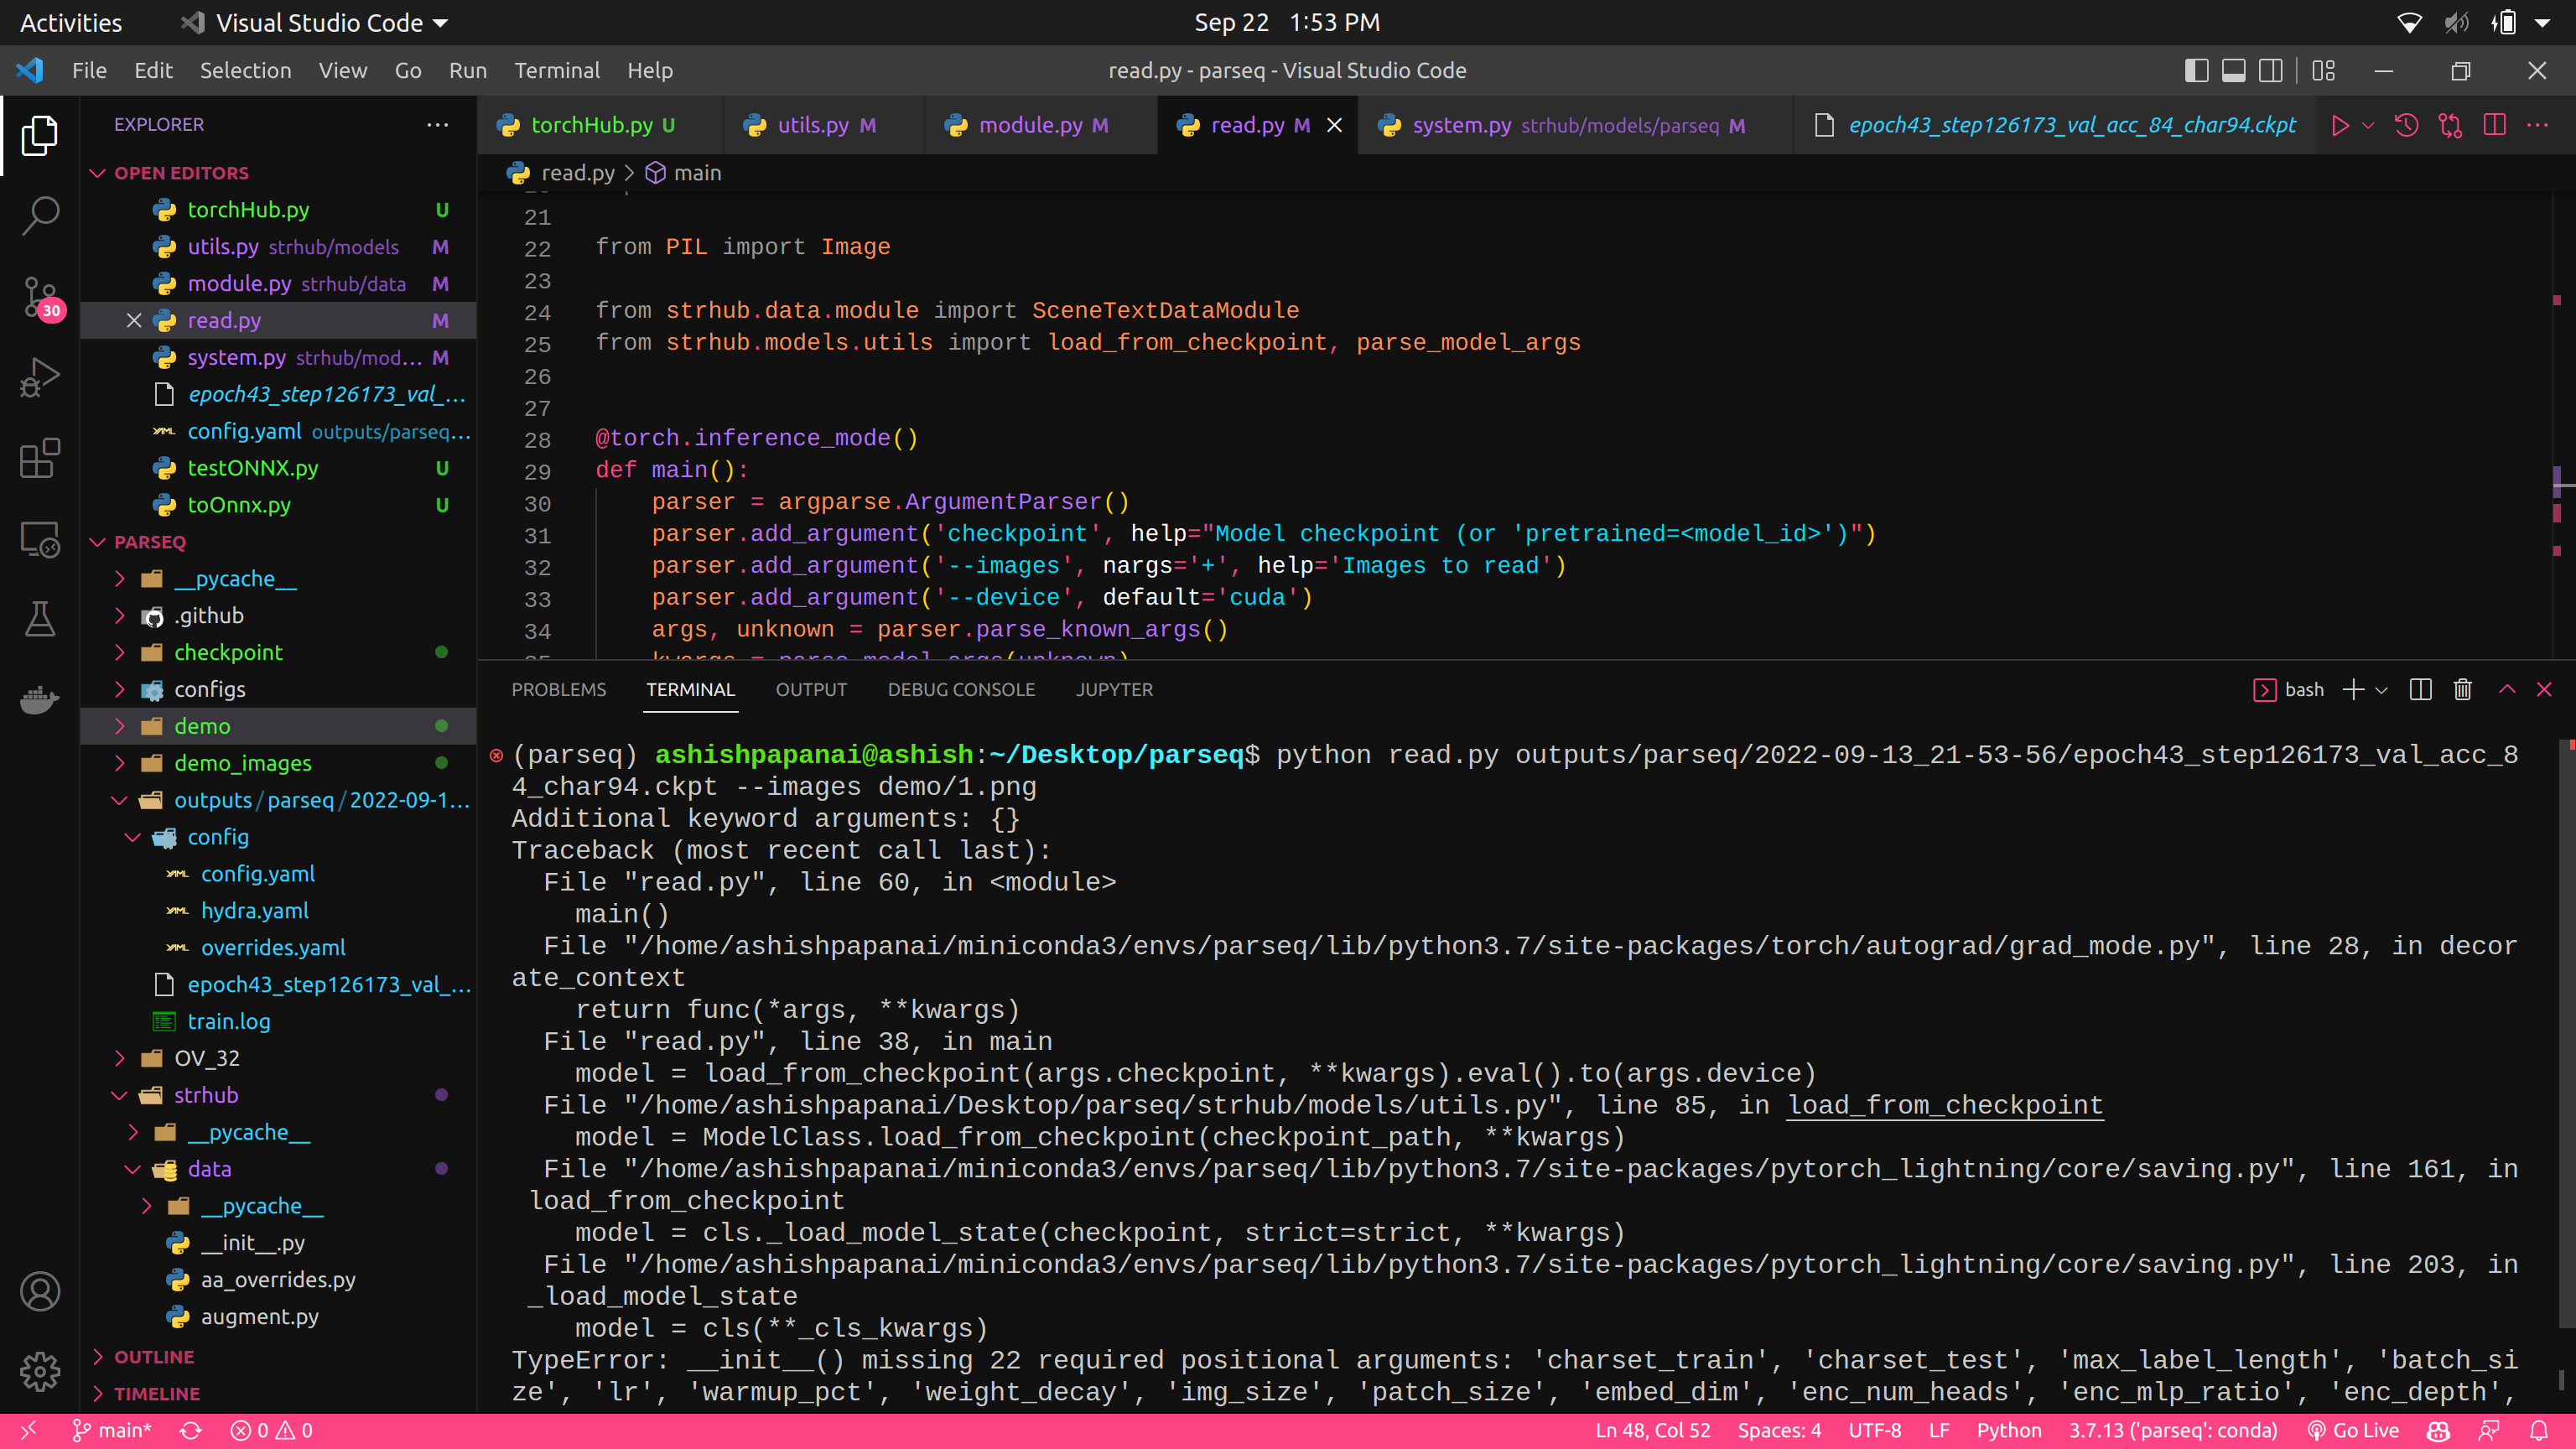Viewport: 2576px width, 1449px height.
Task: Expand the checkpoint folder
Action: tap(228, 652)
